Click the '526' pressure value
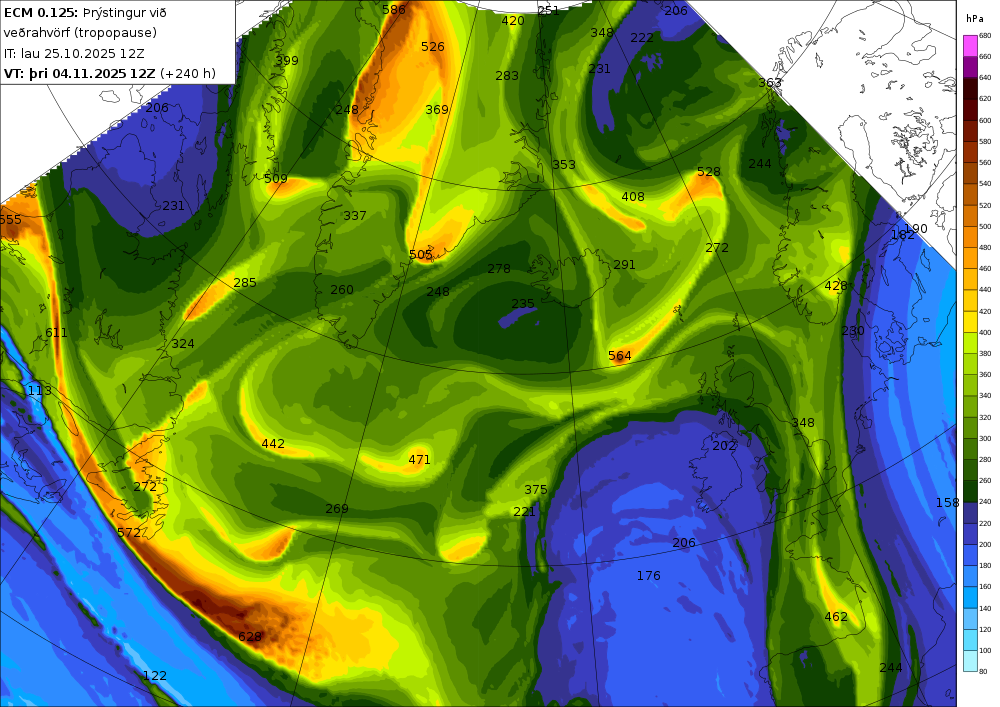 433,47
